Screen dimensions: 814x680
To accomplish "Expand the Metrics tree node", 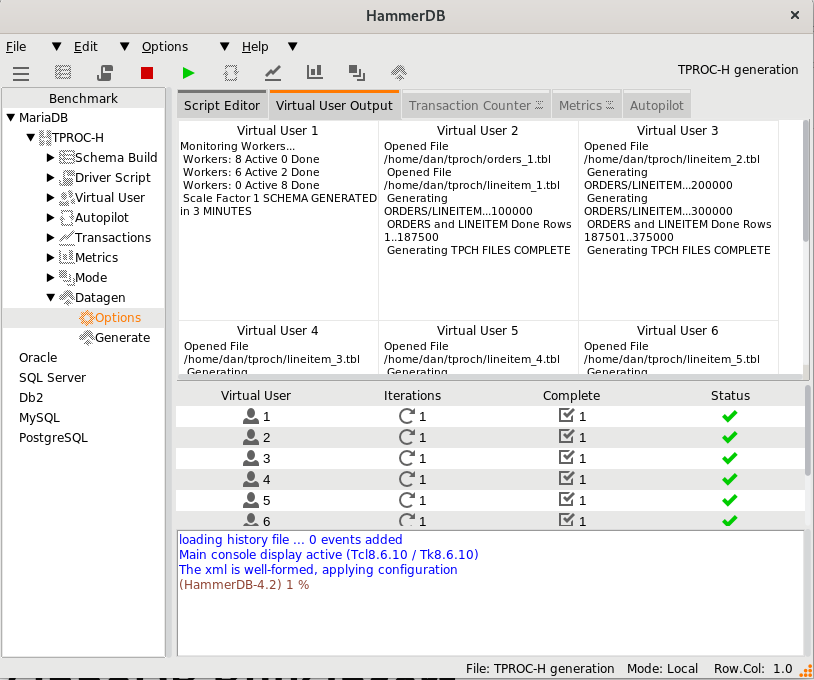I will (x=50, y=257).
